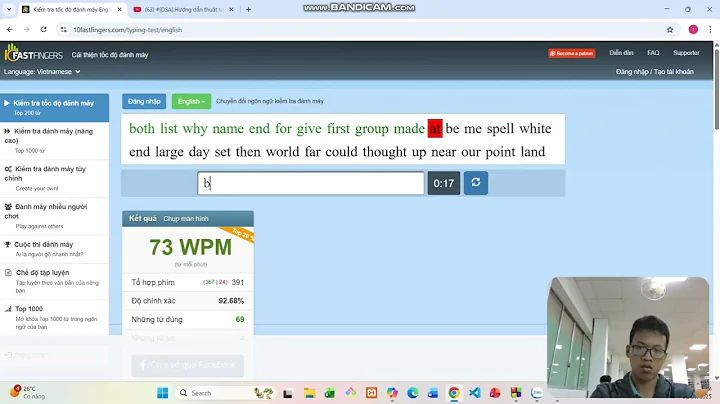Screen dimensions: 720x404
Task: Open Copilot from taskbar
Action: pos(392,393)
